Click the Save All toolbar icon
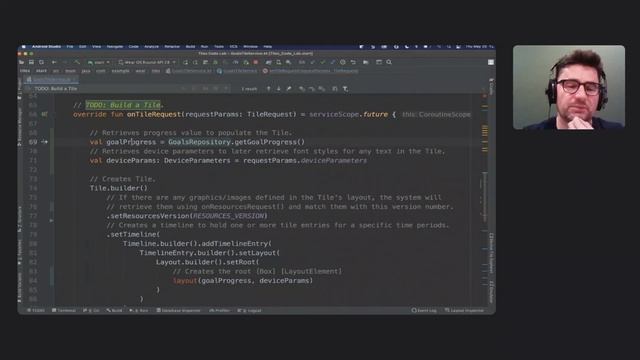640x360 pixels. [x=31, y=62]
